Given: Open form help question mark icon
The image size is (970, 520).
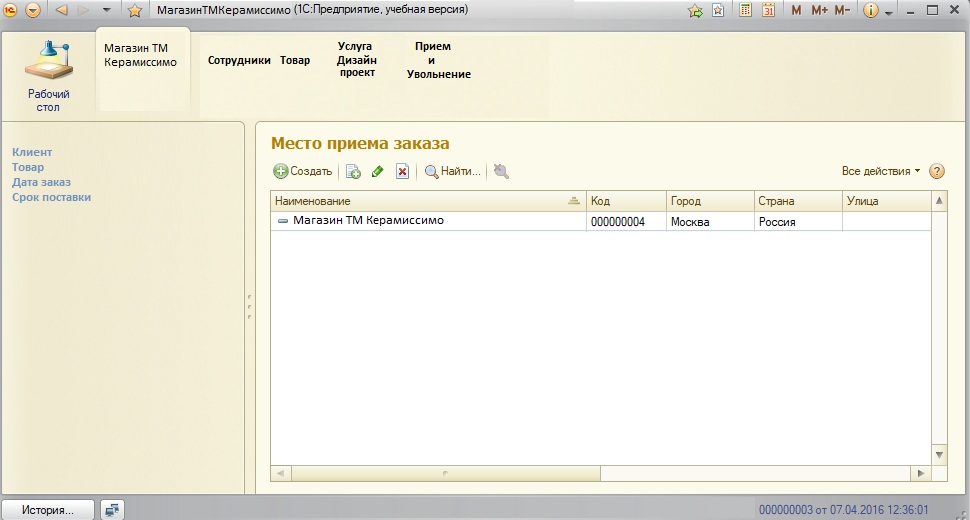Looking at the screenshot, I should tap(937, 171).
